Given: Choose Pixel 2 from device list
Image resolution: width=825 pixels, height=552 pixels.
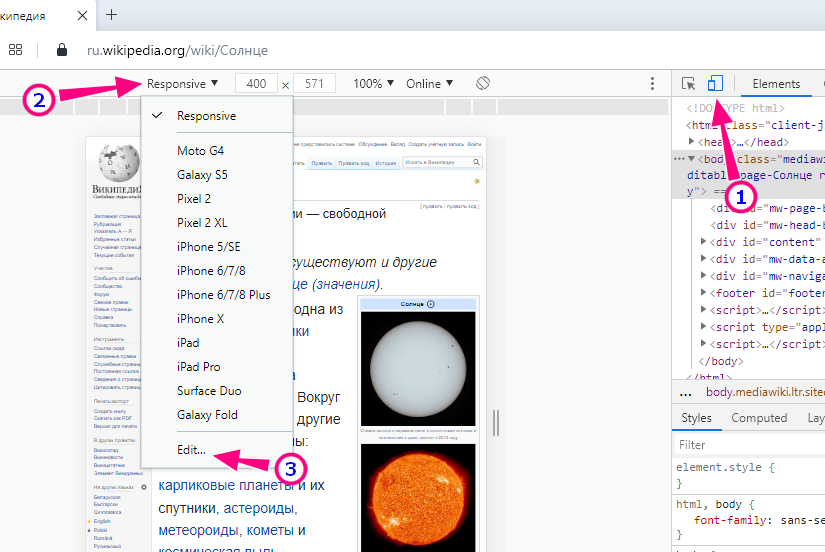Looking at the screenshot, I should (x=217, y=199).
